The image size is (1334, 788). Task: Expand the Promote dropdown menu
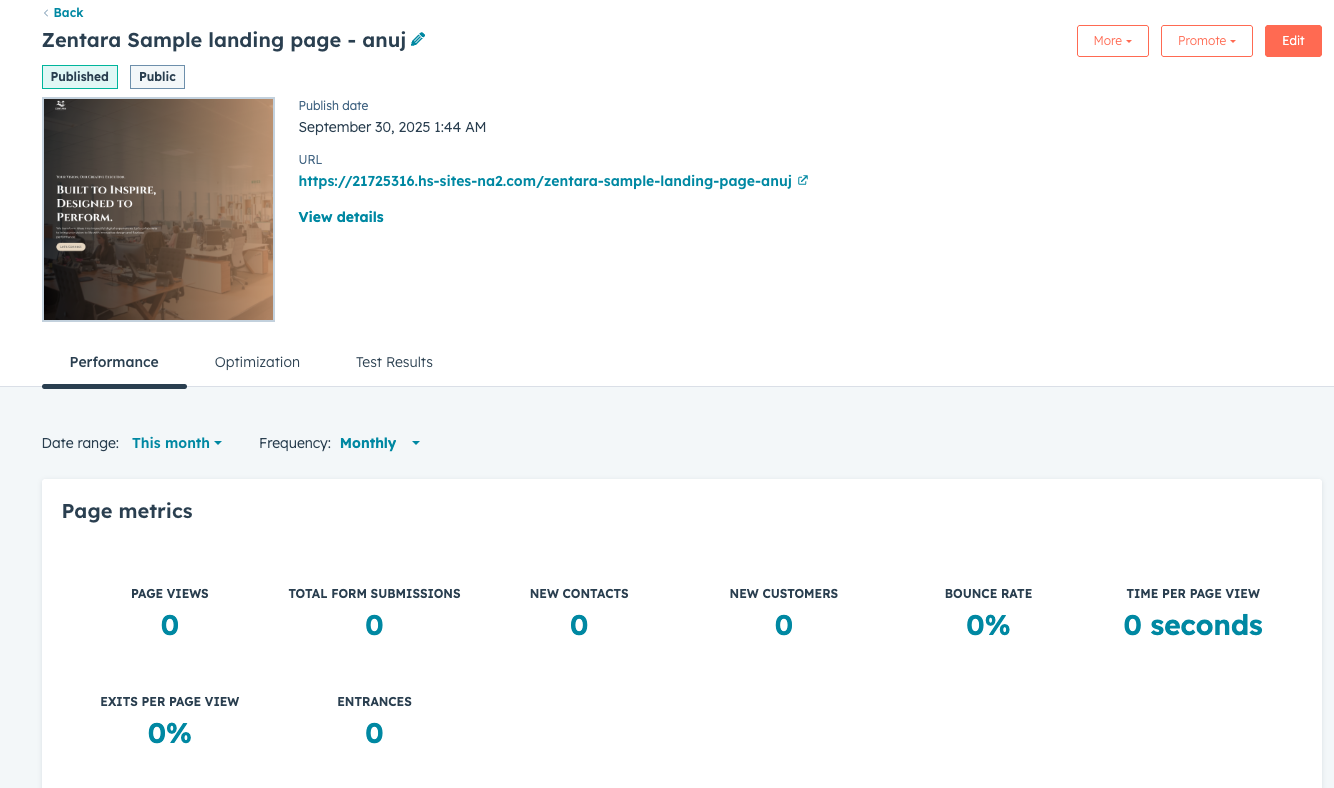(x=1207, y=41)
